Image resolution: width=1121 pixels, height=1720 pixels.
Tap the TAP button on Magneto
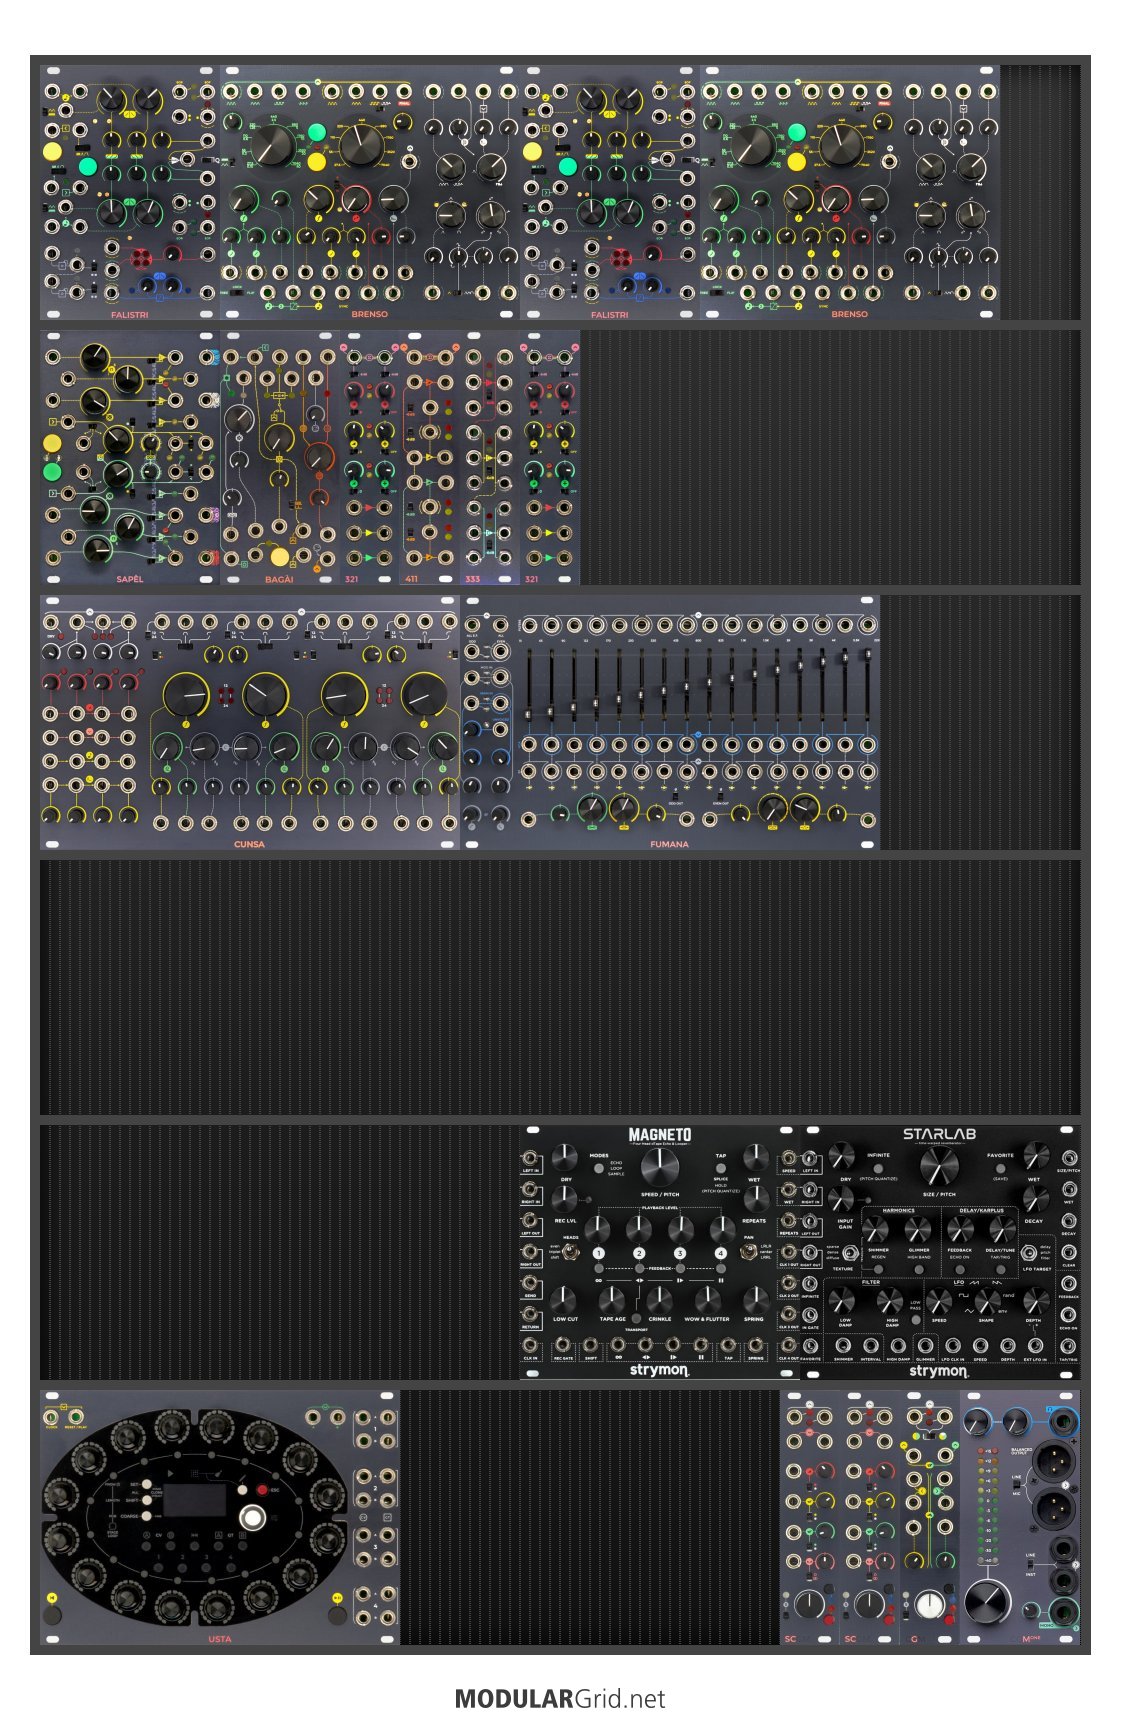721,1168
